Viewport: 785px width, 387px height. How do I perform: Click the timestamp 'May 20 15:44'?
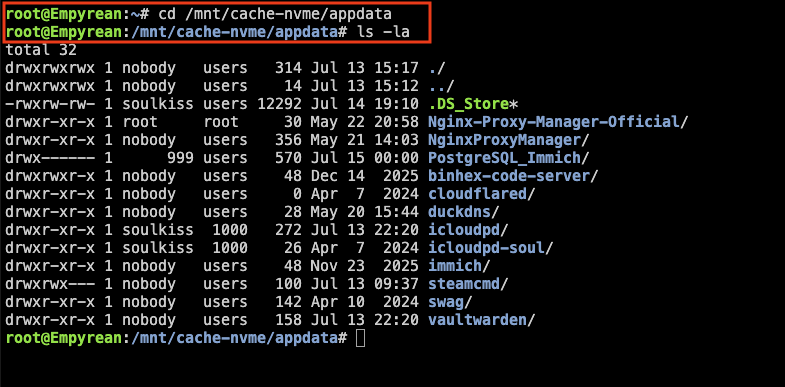click(x=364, y=212)
